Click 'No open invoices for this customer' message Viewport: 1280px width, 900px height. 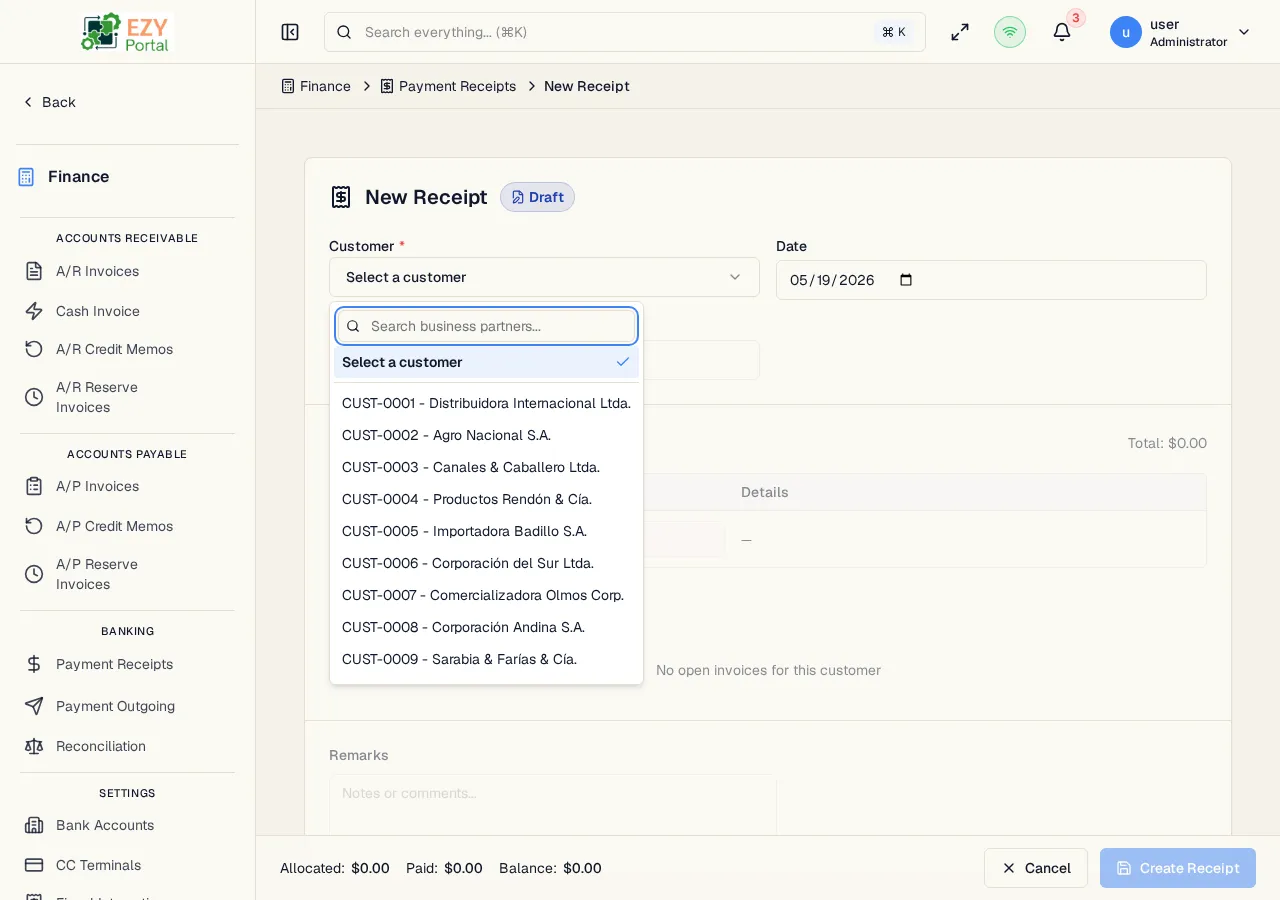(x=768, y=670)
